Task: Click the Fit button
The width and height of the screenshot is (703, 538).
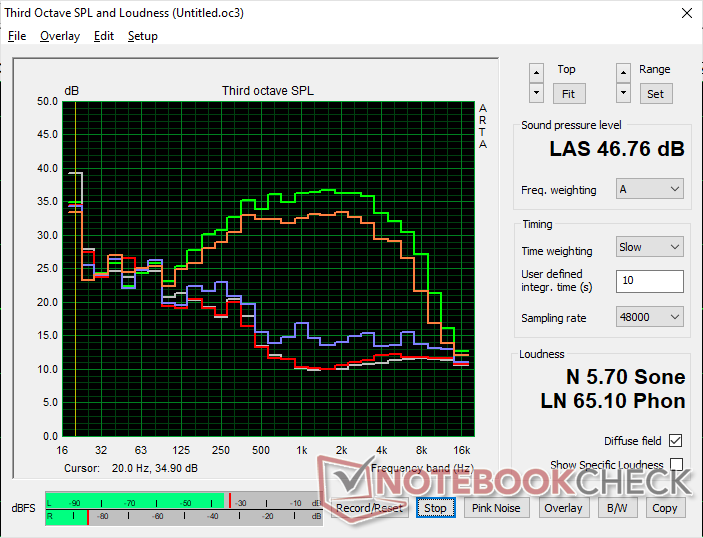Action: click(x=568, y=93)
